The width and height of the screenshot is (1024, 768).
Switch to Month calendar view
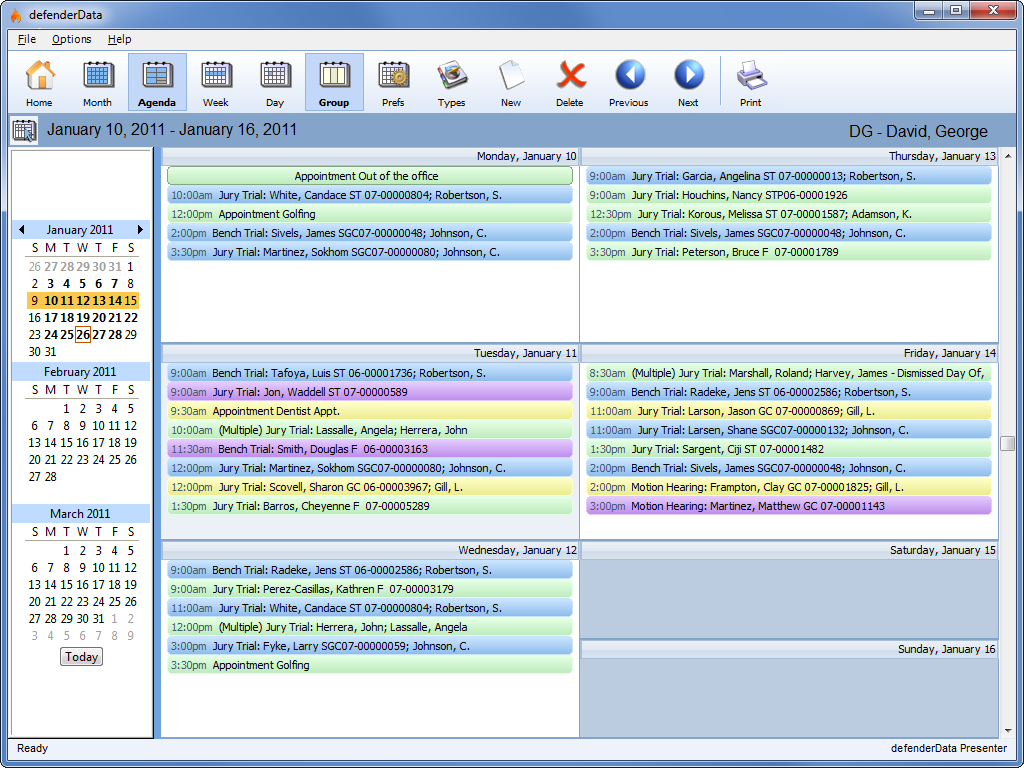coord(98,82)
